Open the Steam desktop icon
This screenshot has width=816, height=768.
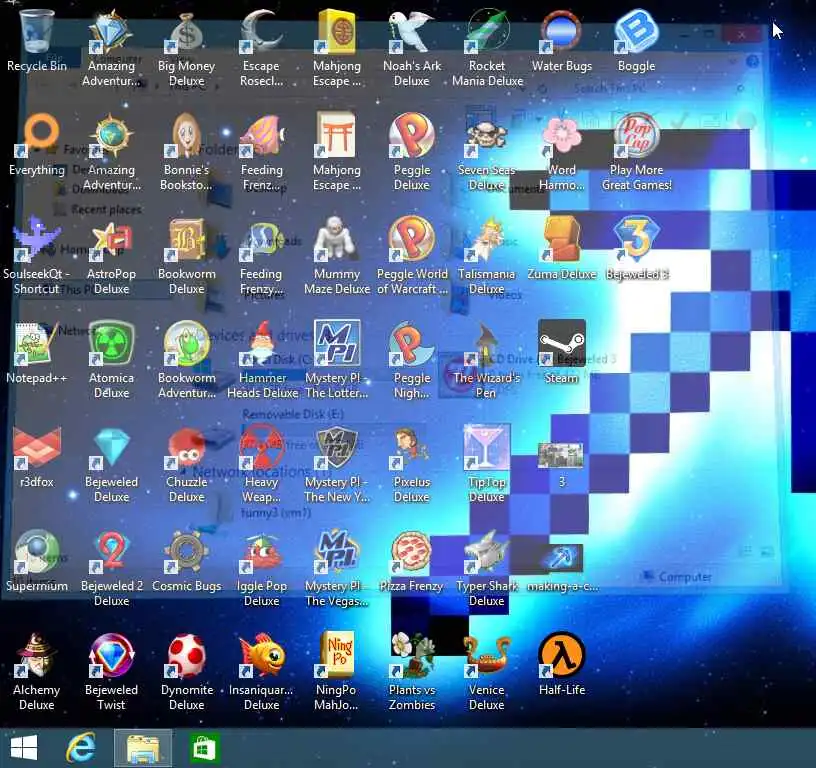[x=562, y=344]
